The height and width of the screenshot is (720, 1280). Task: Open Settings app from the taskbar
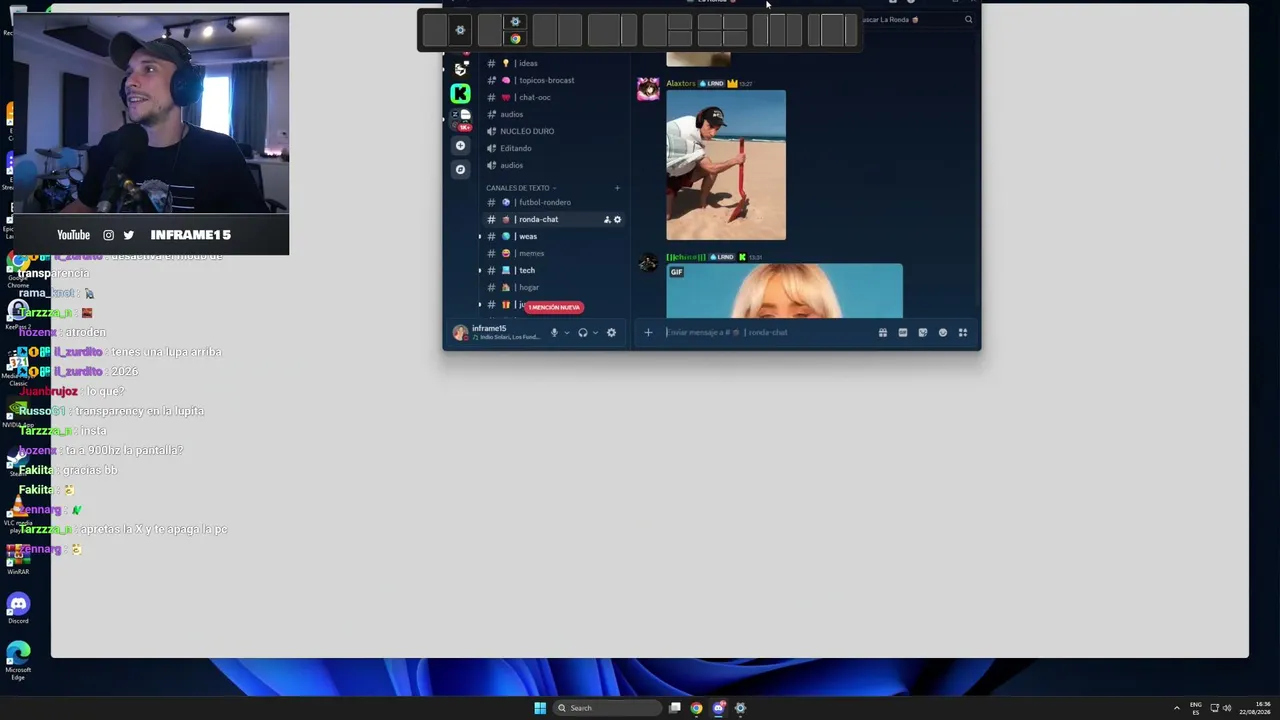tap(740, 708)
